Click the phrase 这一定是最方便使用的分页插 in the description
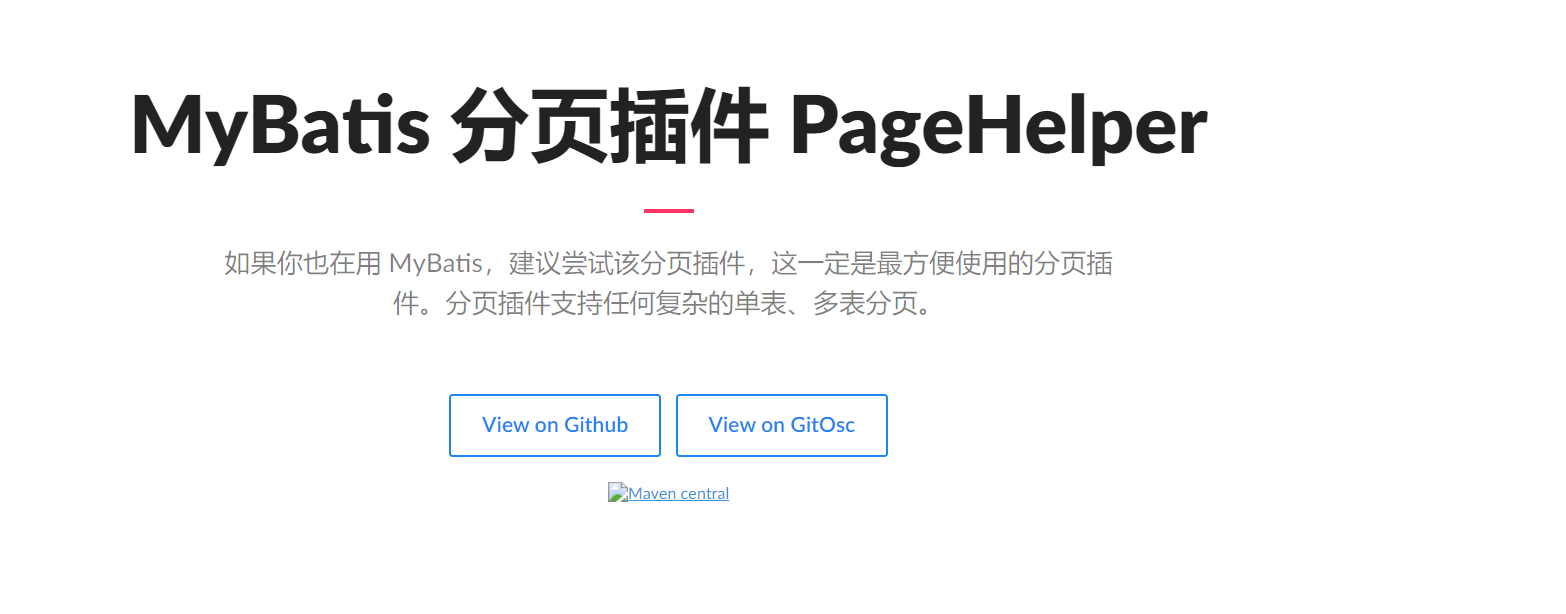 point(943,265)
